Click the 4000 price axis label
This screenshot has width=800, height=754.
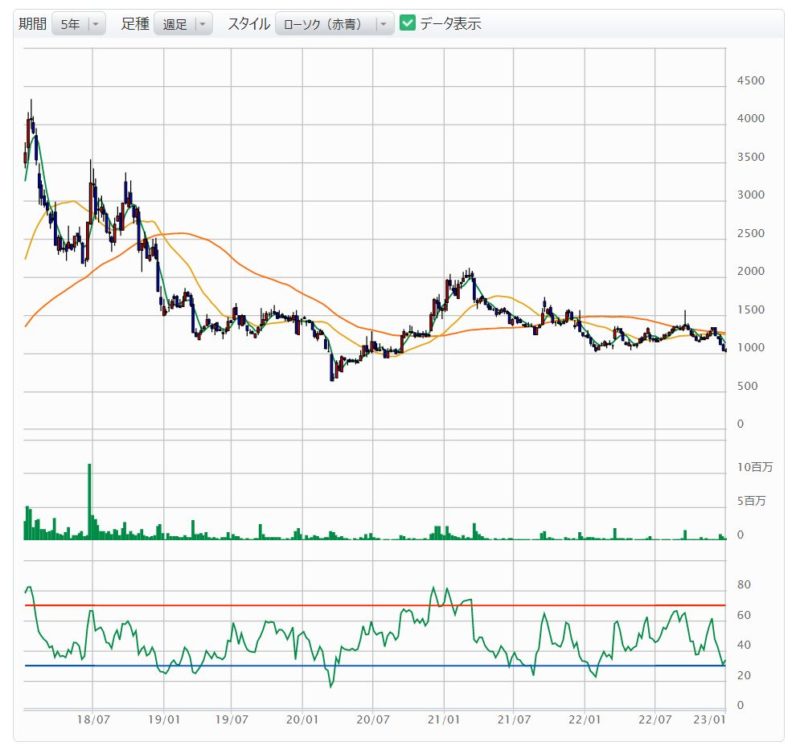[751, 118]
